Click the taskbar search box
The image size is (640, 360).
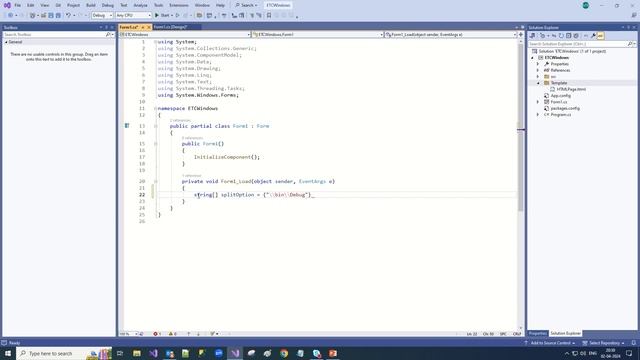click(x=64, y=353)
